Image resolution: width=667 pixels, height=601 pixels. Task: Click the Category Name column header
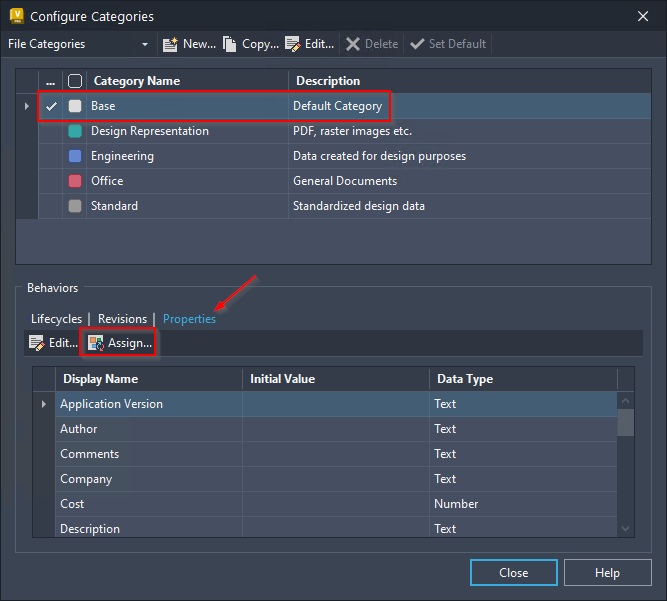click(188, 81)
